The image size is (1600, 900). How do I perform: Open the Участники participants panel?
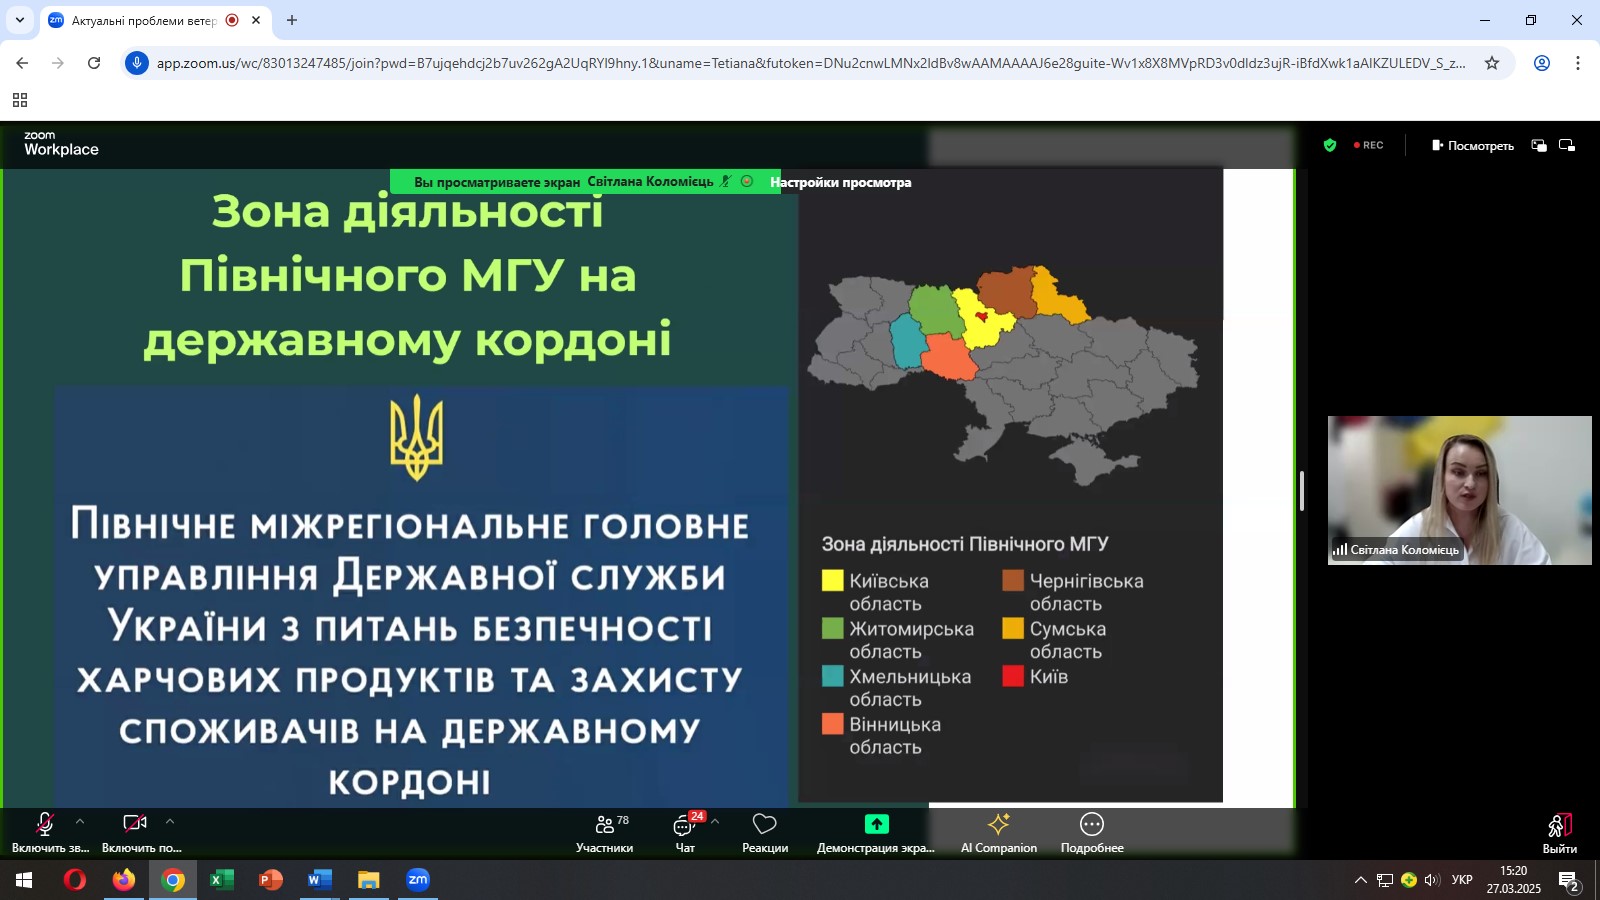(604, 832)
